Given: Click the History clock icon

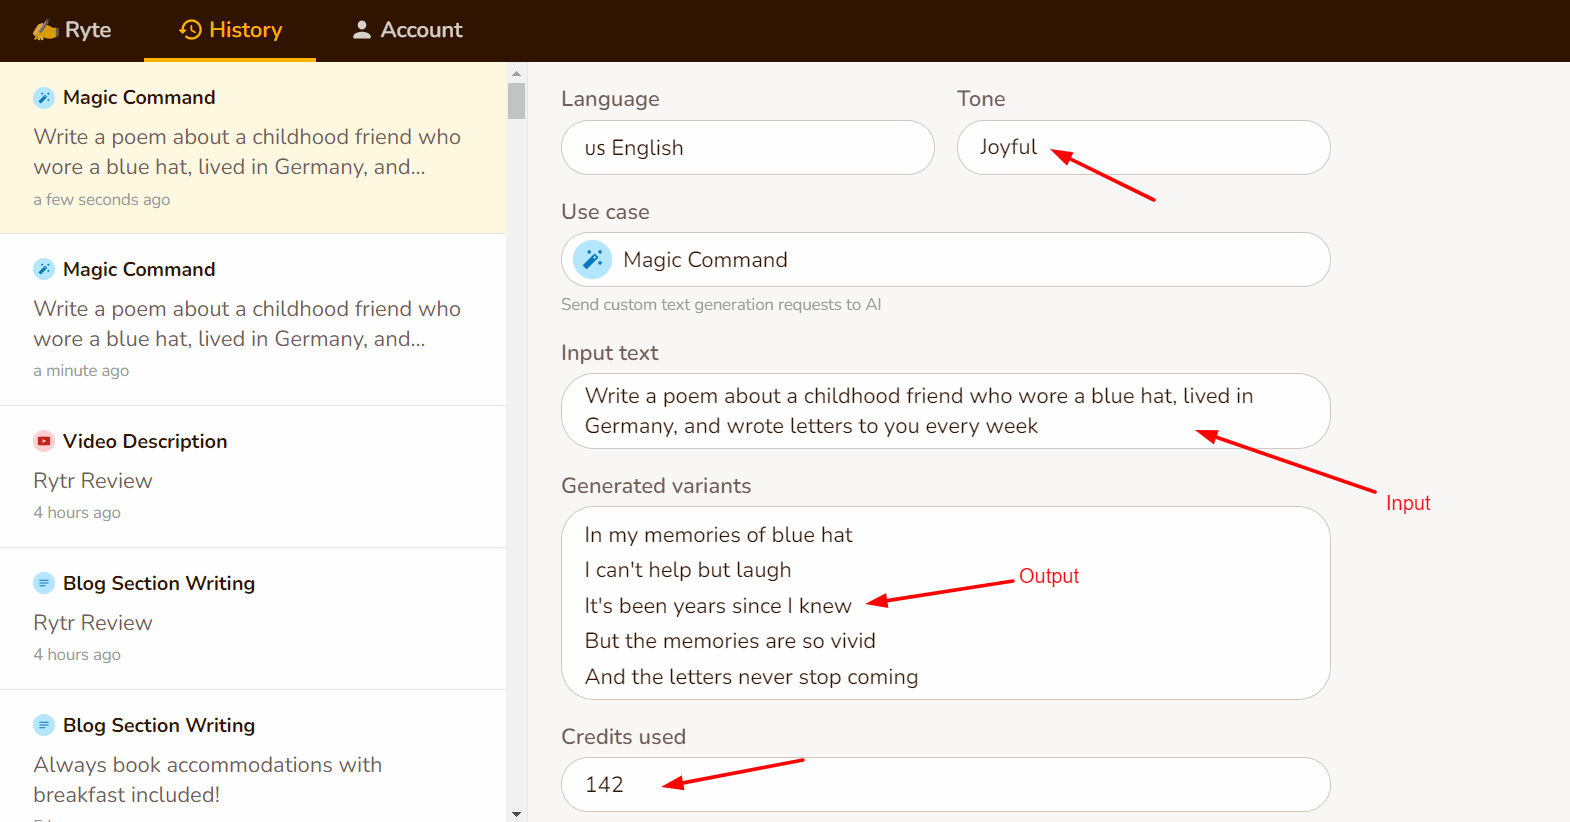Looking at the screenshot, I should click(x=190, y=30).
